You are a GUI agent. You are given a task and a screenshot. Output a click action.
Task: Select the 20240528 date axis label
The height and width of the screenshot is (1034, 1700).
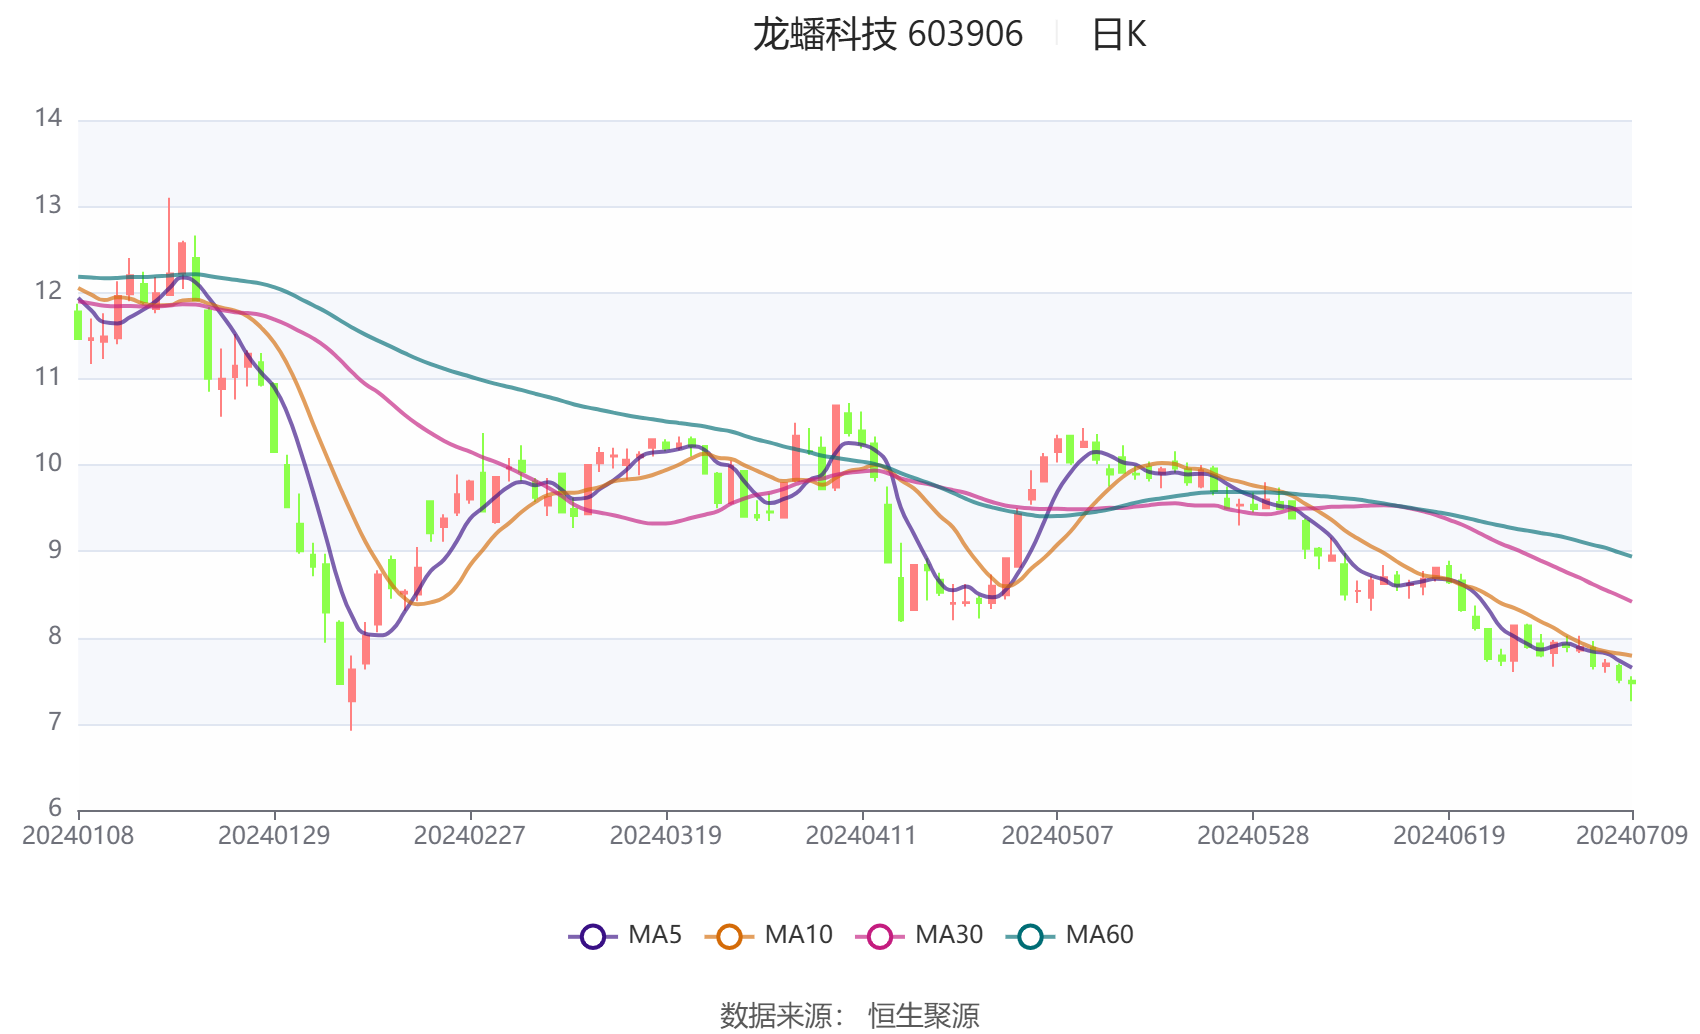pyautogui.click(x=1253, y=836)
